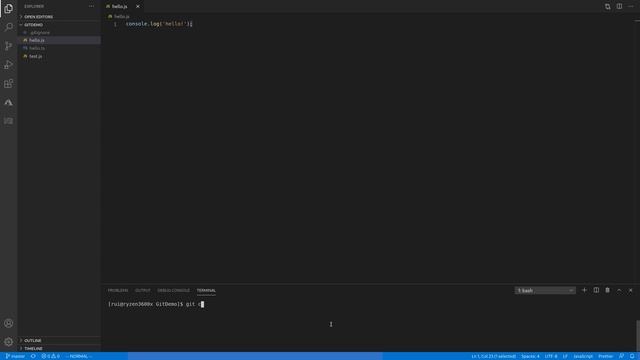Select the Terminal panel tab
640x360 pixels.
pyautogui.click(x=206, y=290)
